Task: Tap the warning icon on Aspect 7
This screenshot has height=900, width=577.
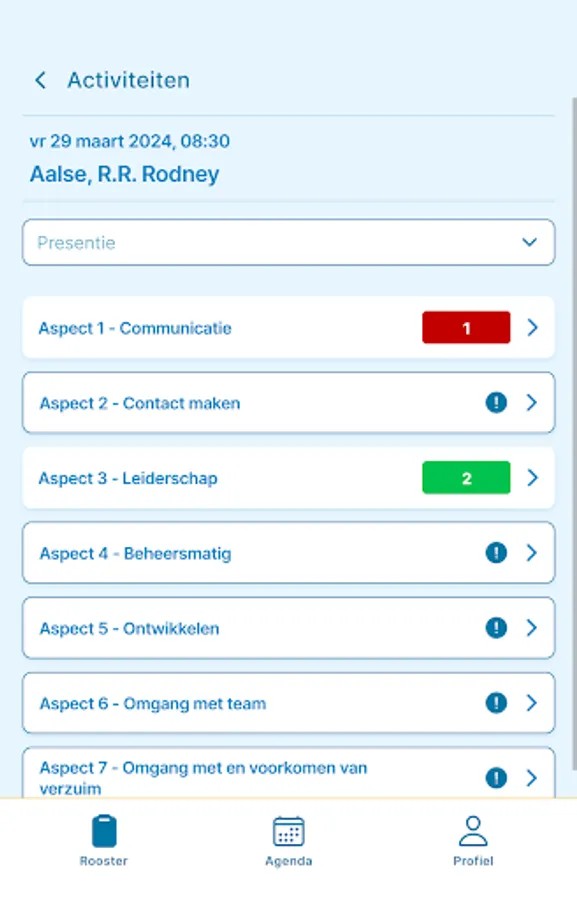Action: (496, 776)
